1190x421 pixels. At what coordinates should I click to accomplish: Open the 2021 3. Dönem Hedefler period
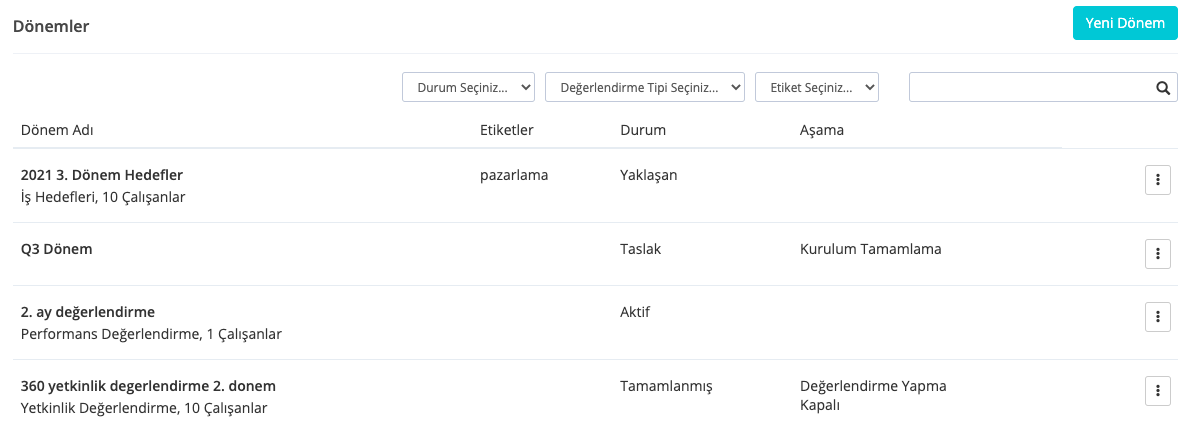102,175
